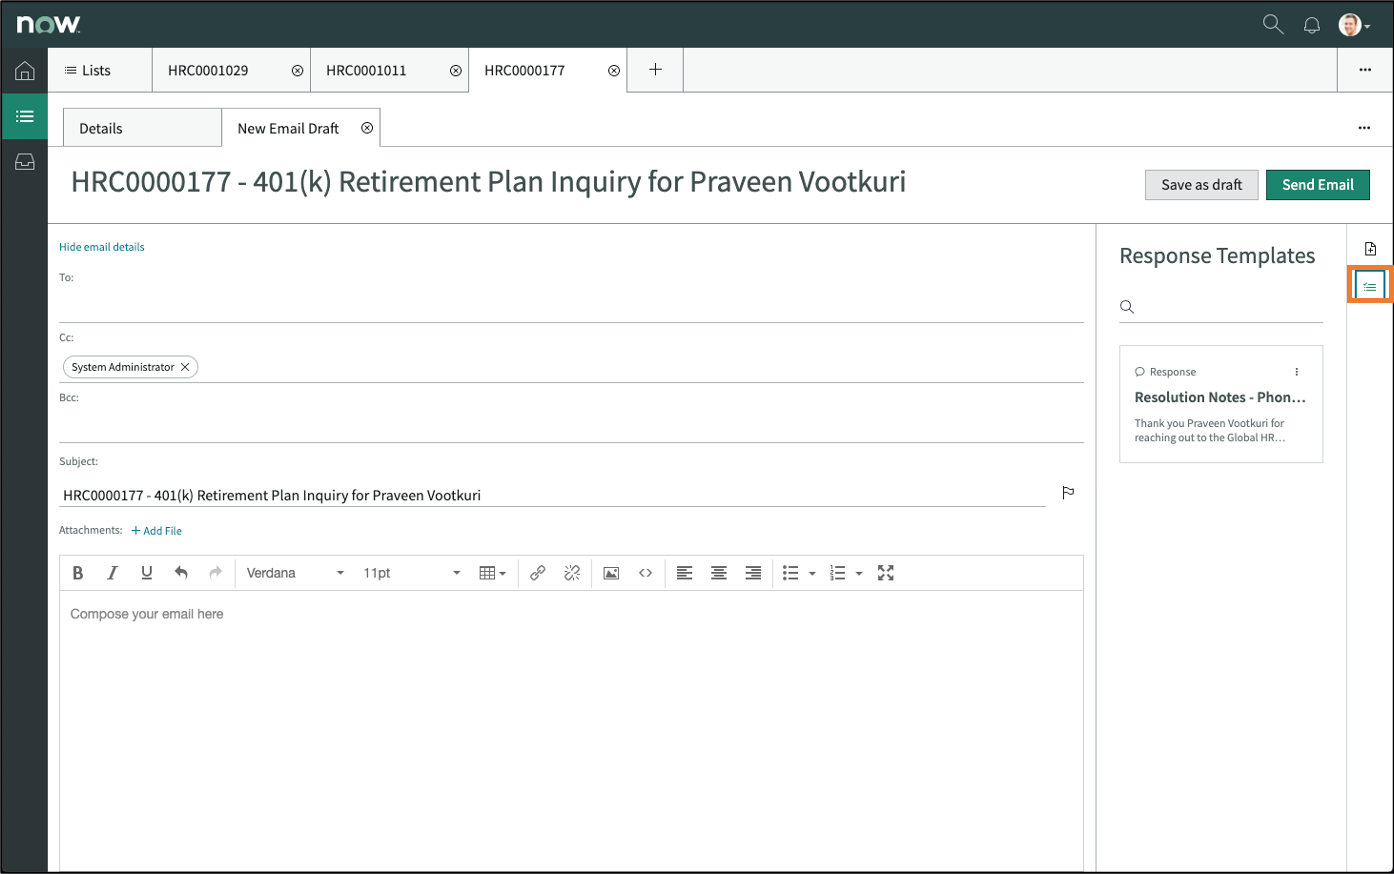Remove System Administrator from Cc
This screenshot has width=1394, height=874.
185,367
